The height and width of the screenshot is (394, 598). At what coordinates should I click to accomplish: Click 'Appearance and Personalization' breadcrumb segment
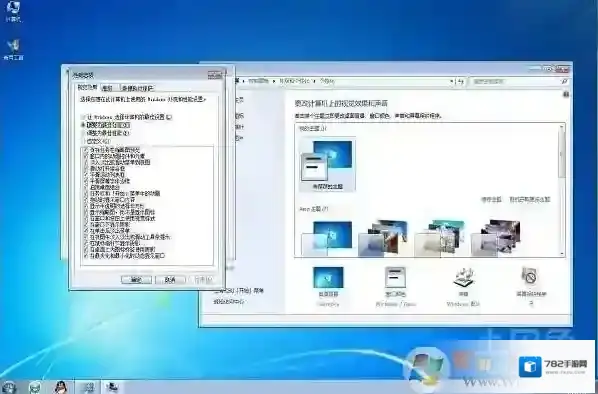(x=294, y=81)
